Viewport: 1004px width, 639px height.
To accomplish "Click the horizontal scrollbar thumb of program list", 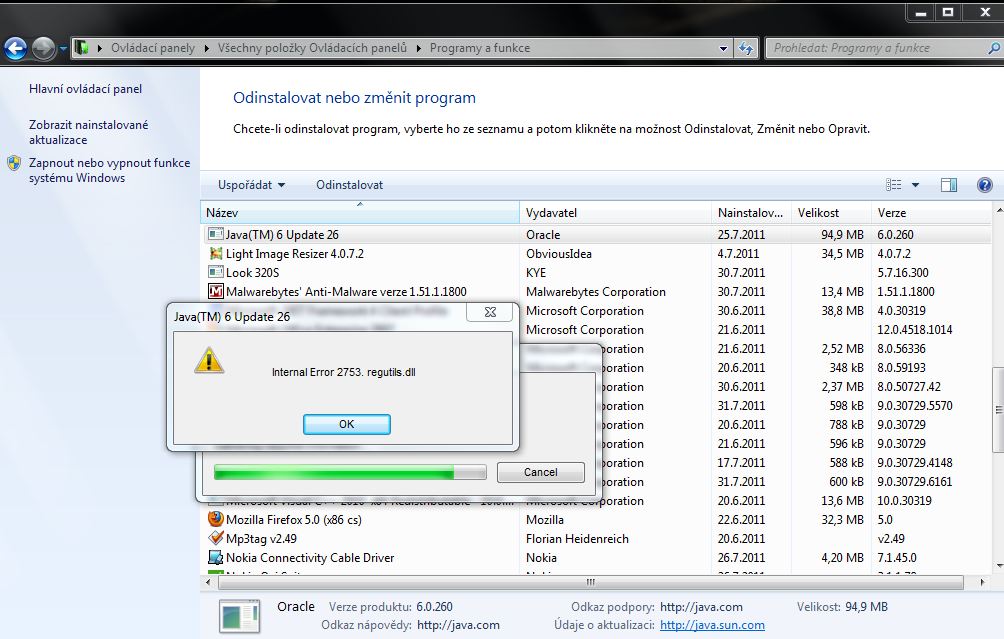I will (x=591, y=582).
